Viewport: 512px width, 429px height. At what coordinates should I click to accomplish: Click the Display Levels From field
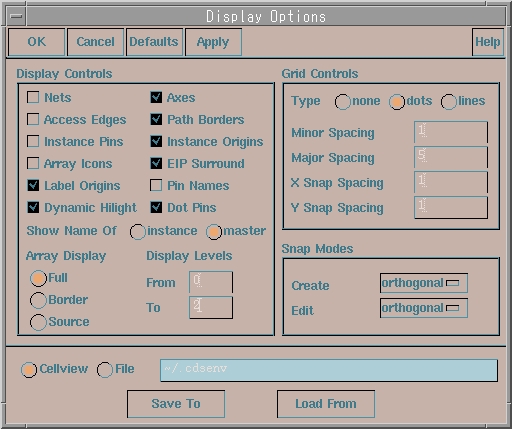coord(211,282)
